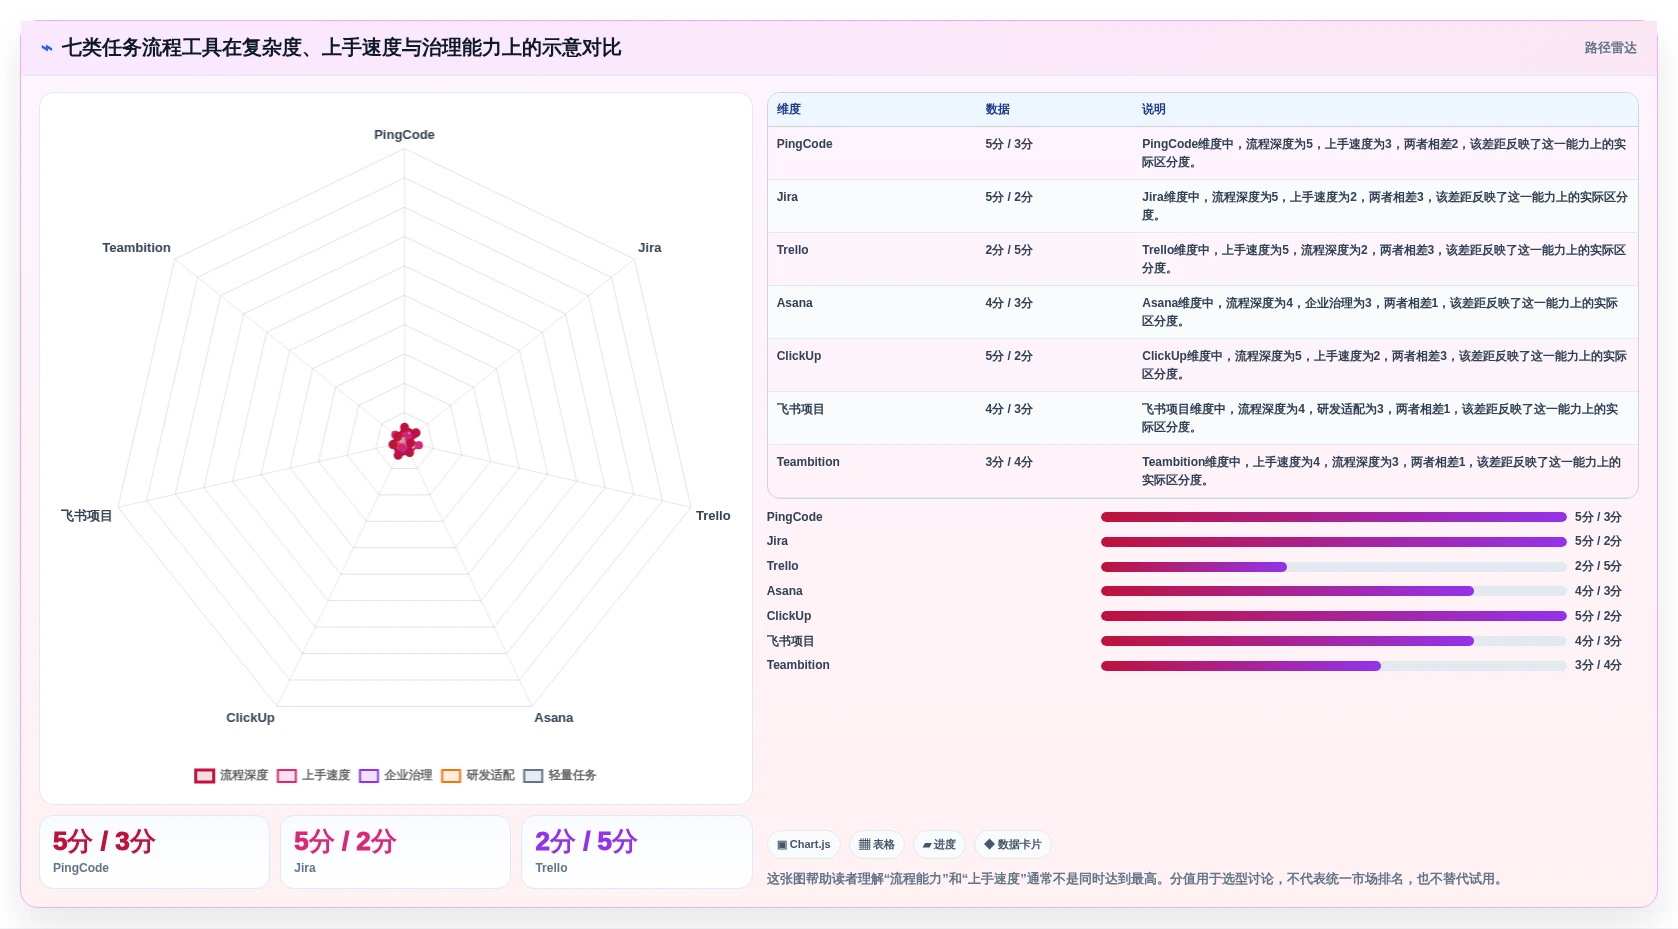Click the 说明 column header
1678x929 pixels.
1154,109
